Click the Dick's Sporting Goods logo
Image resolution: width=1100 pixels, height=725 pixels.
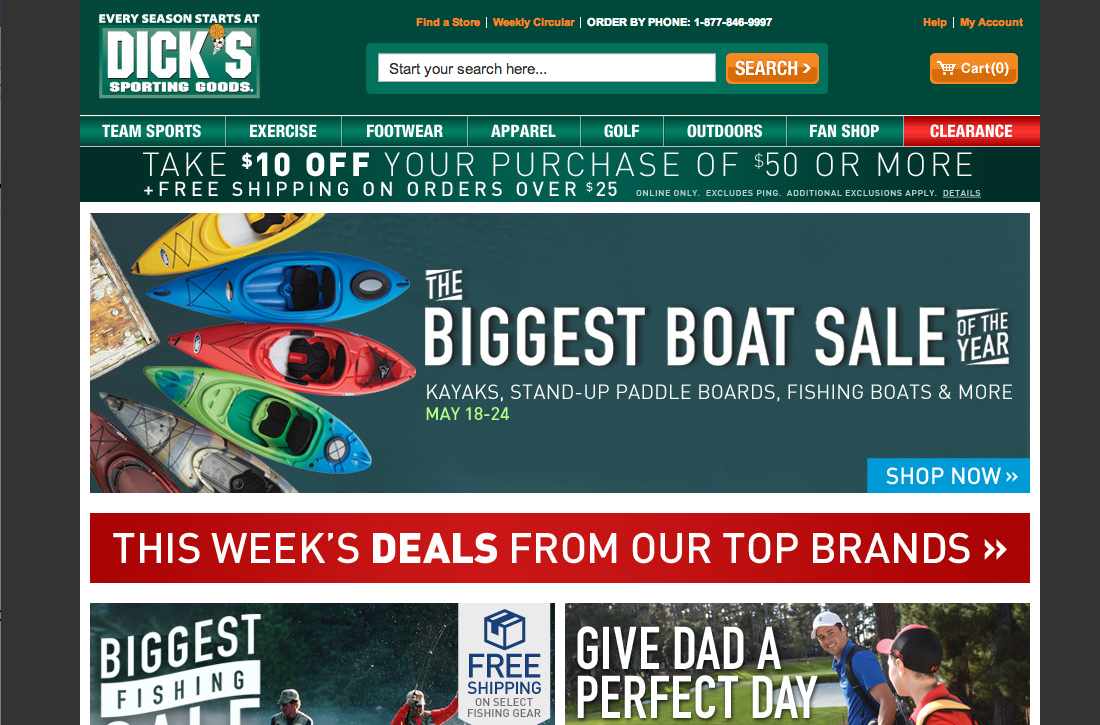[x=179, y=55]
